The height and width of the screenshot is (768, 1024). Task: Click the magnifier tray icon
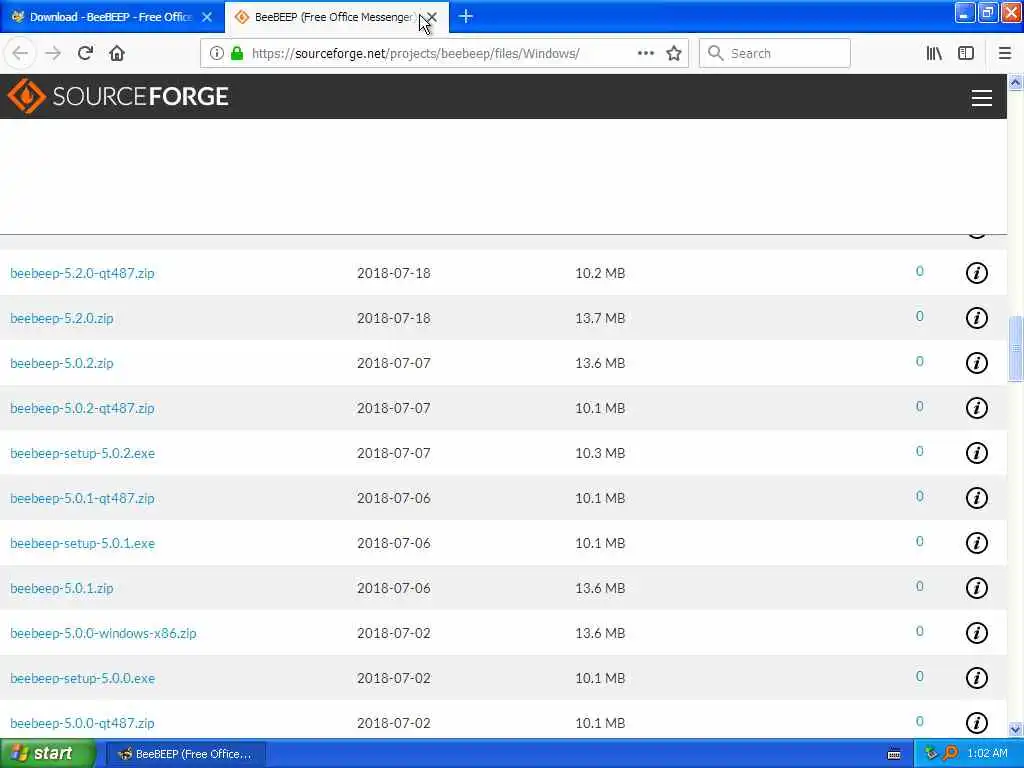(x=951, y=754)
